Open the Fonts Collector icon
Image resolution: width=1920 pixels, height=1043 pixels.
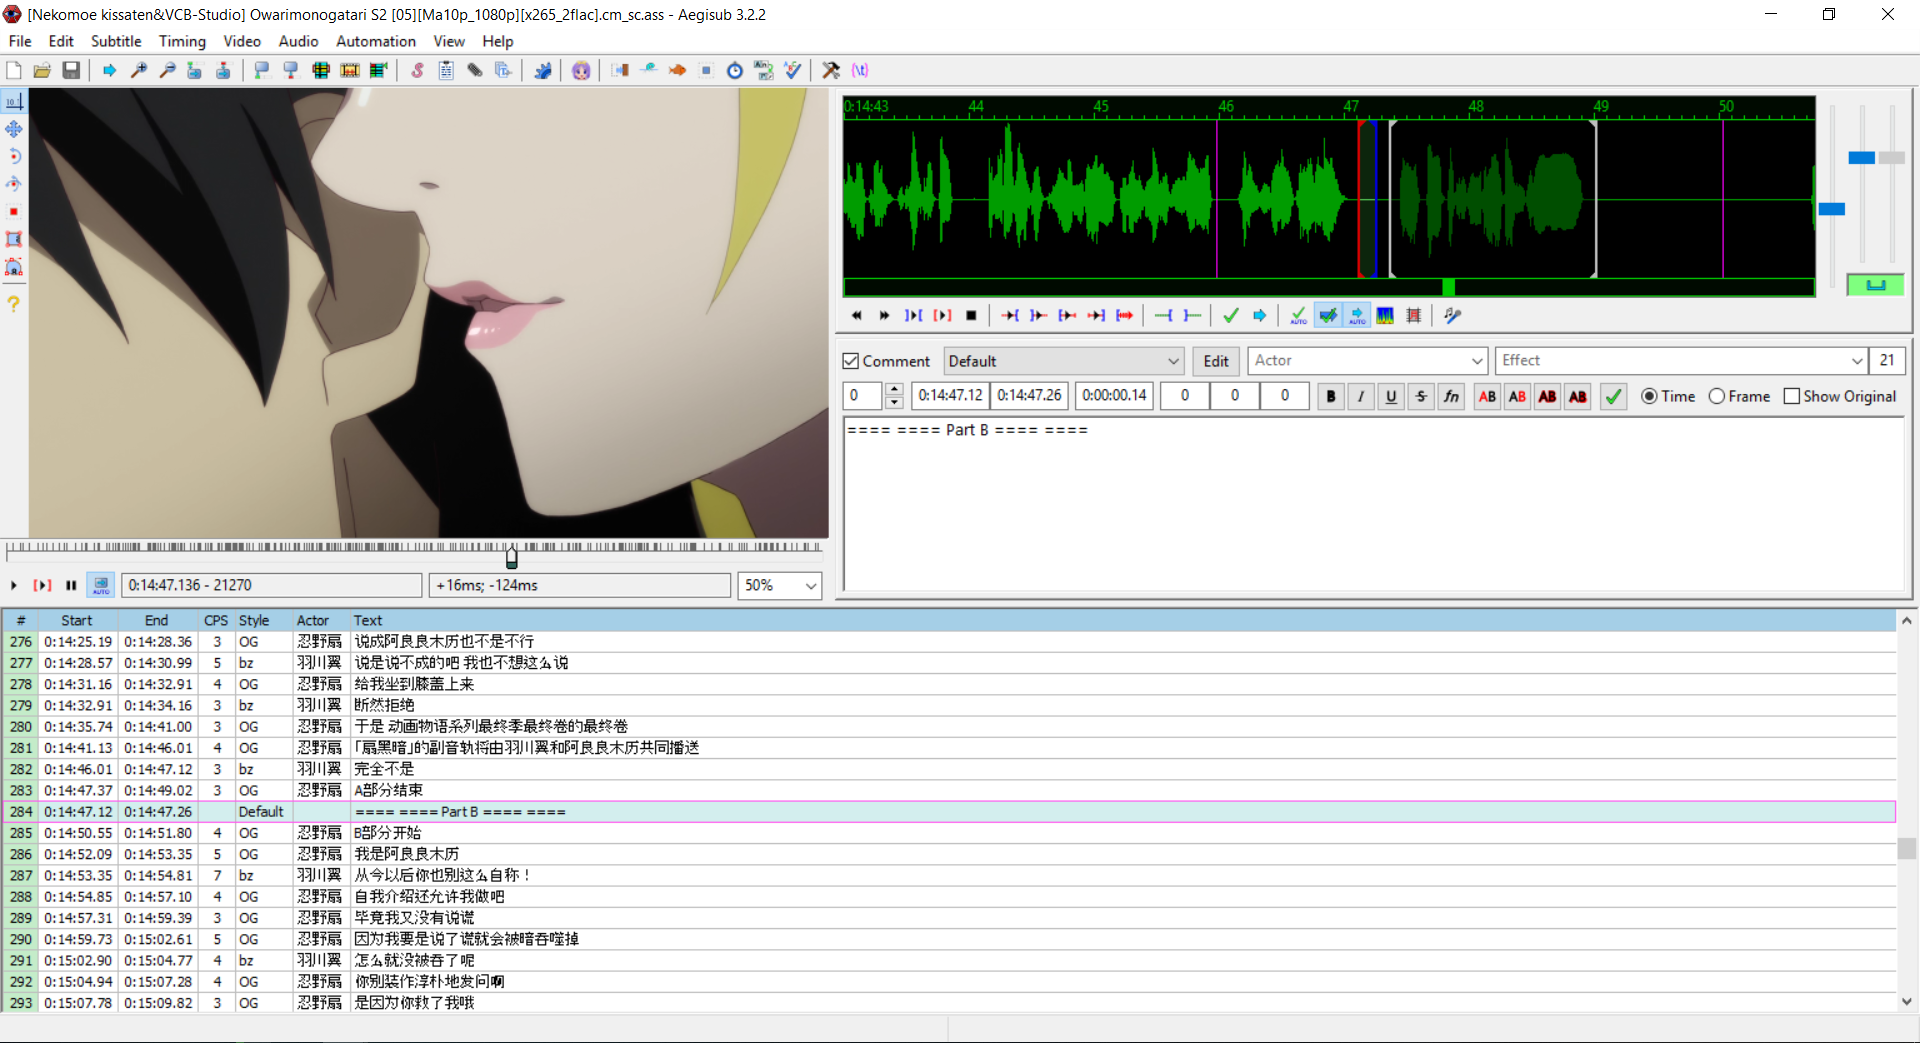pyautogui.click(x=503, y=70)
